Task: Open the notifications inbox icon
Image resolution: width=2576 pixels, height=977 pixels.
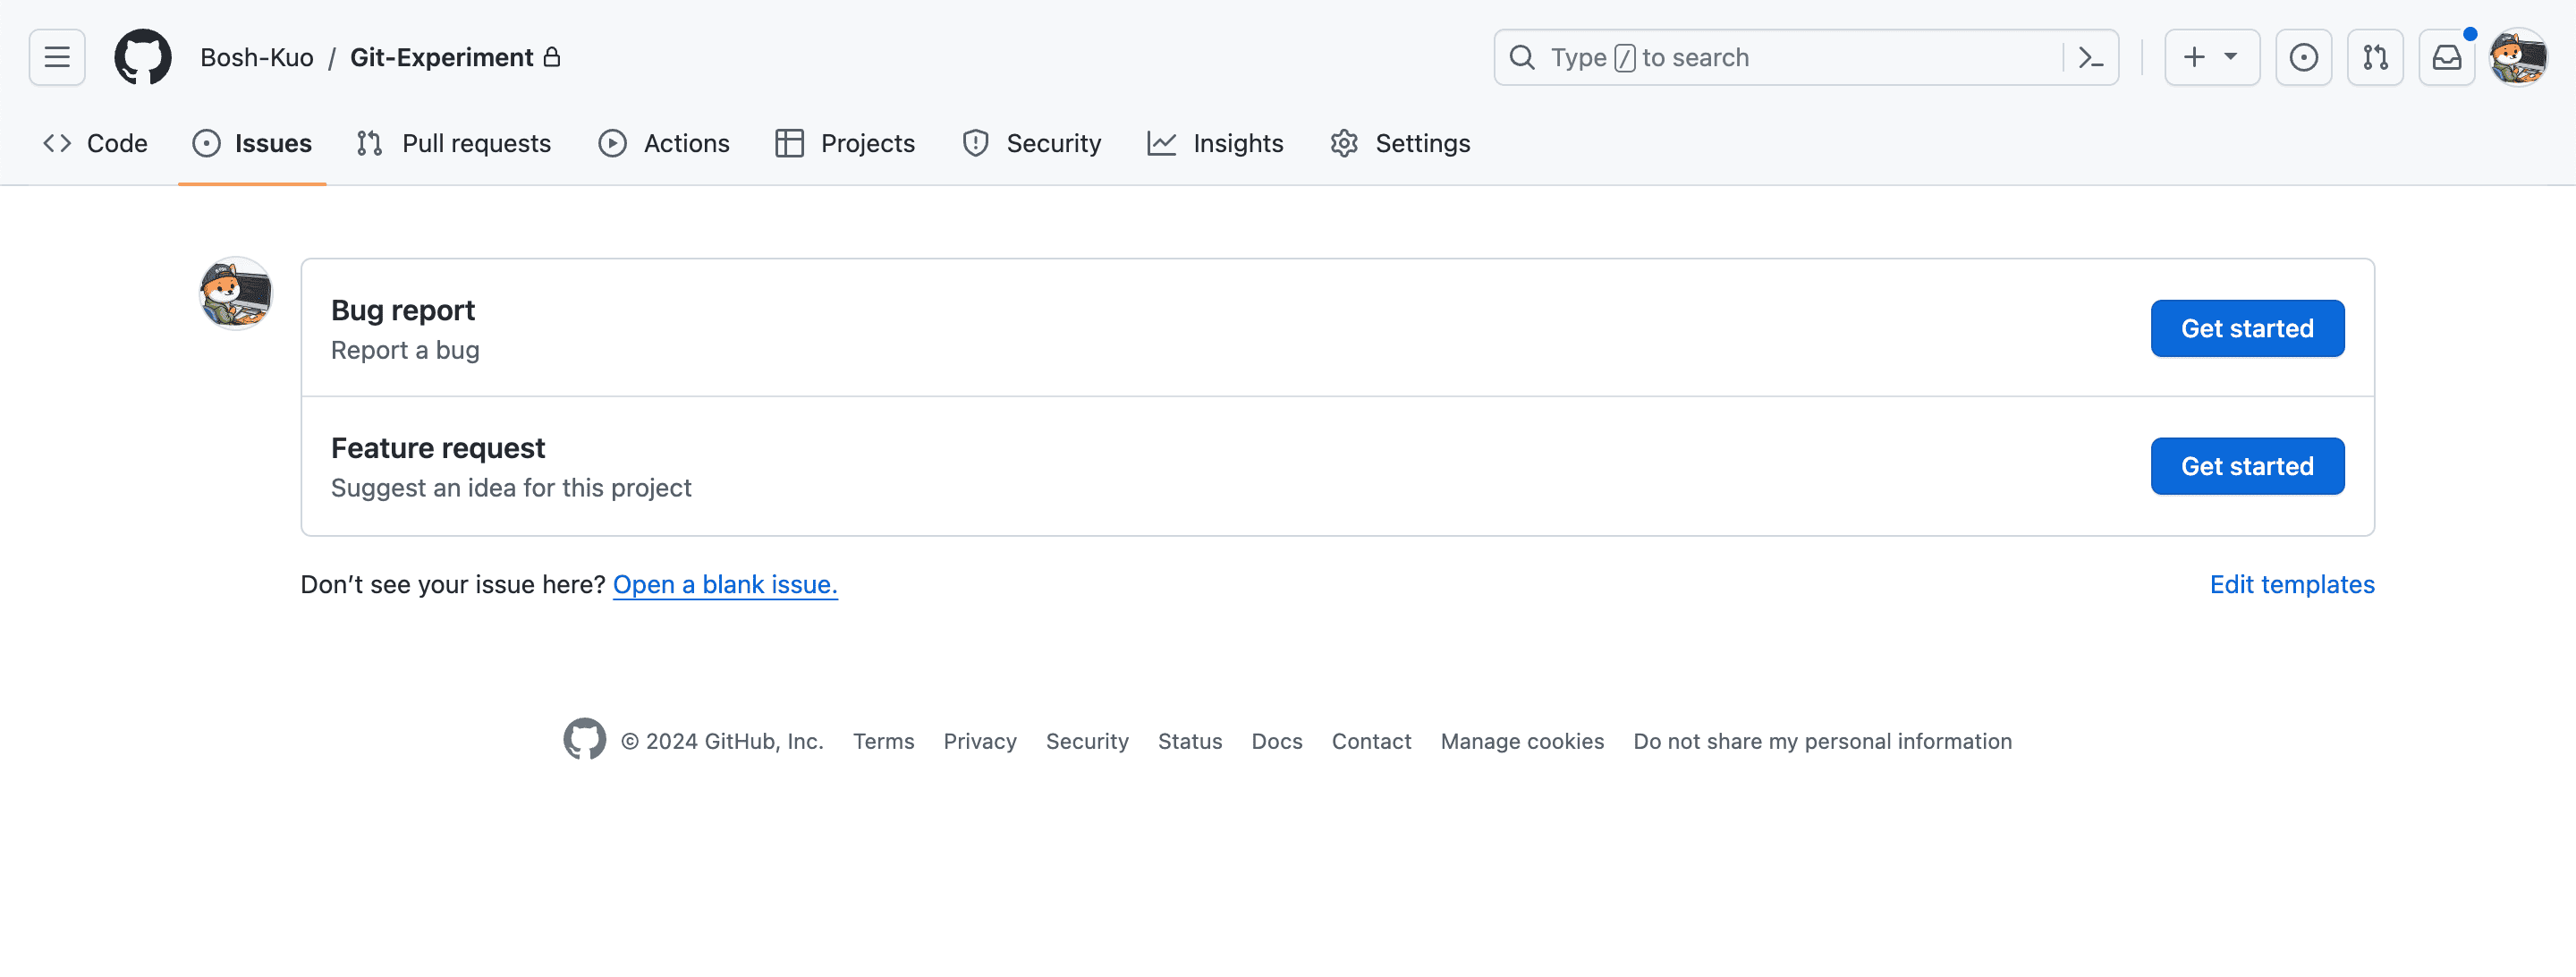Action: [2446, 57]
